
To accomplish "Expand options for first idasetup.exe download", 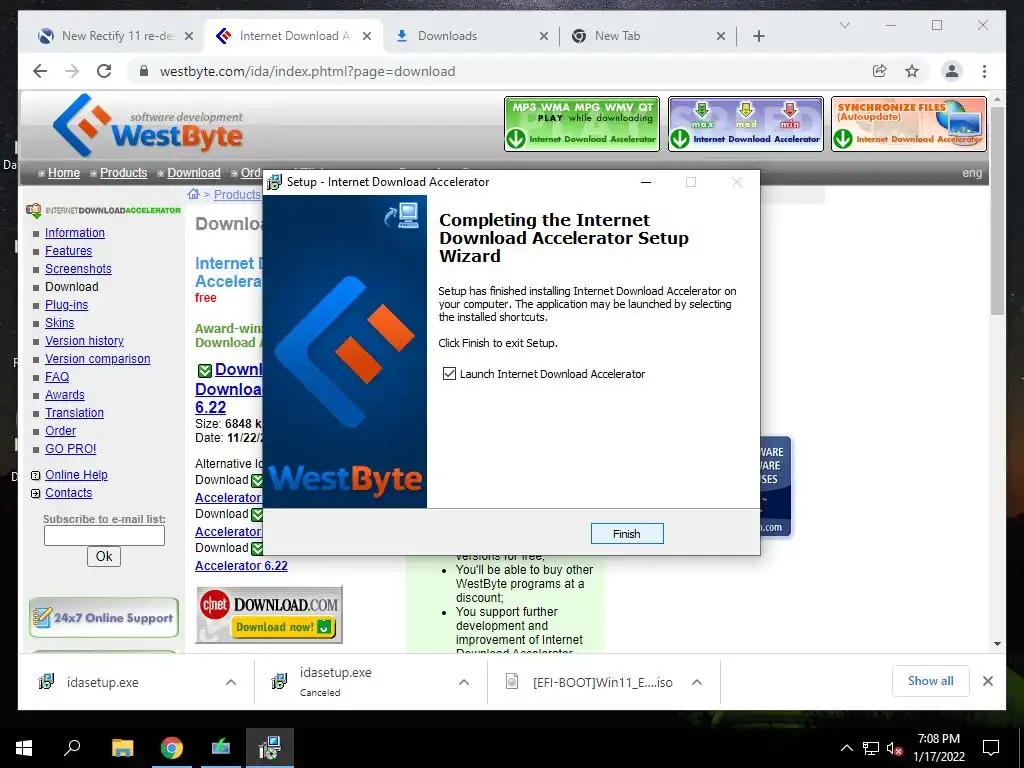I will click(231, 682).
